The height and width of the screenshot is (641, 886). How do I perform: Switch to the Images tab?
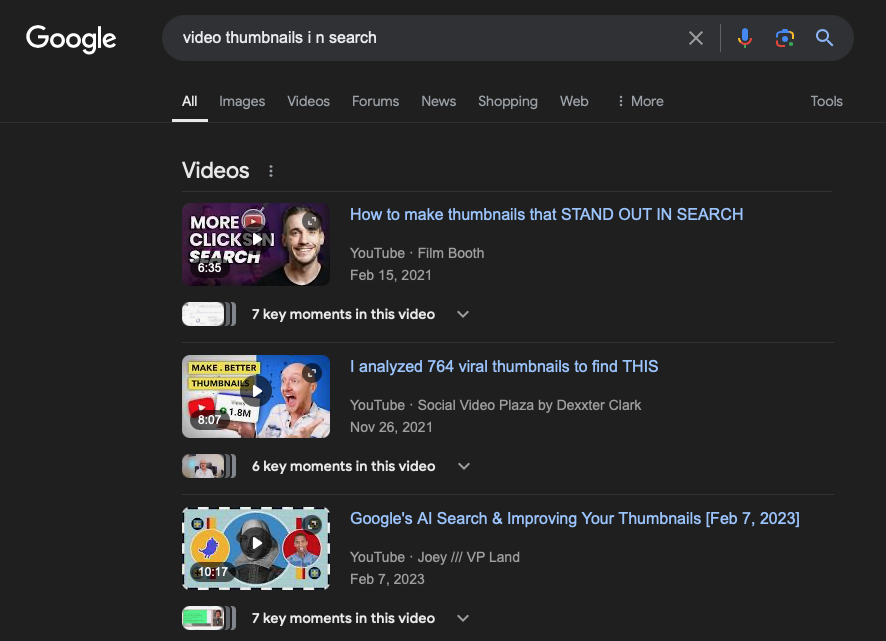[242, 101]
